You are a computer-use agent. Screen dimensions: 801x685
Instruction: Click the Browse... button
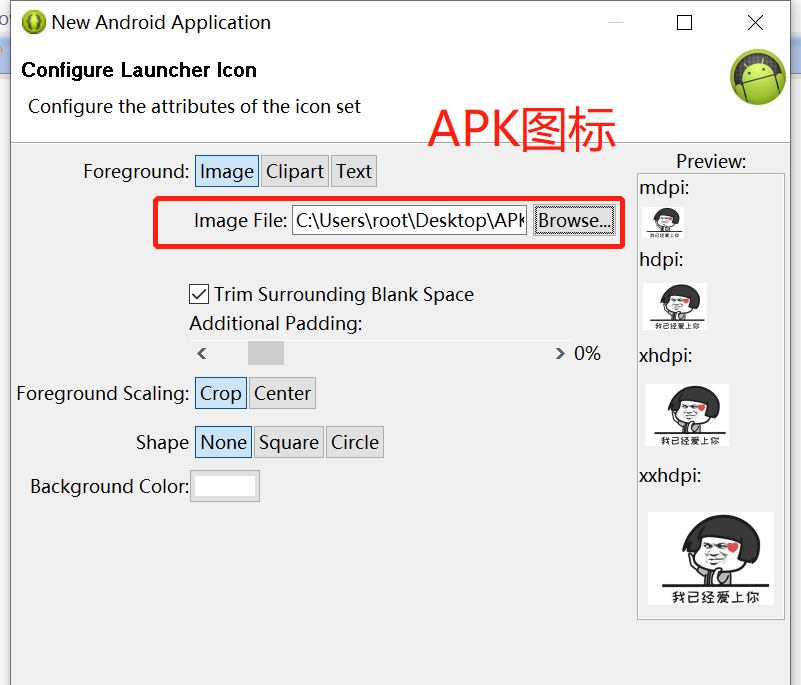(574, 220)
